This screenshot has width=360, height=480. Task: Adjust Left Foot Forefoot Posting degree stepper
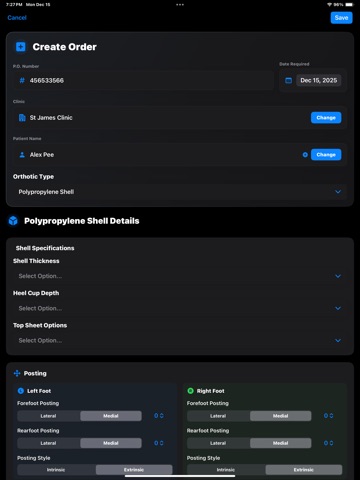point(159,416)
